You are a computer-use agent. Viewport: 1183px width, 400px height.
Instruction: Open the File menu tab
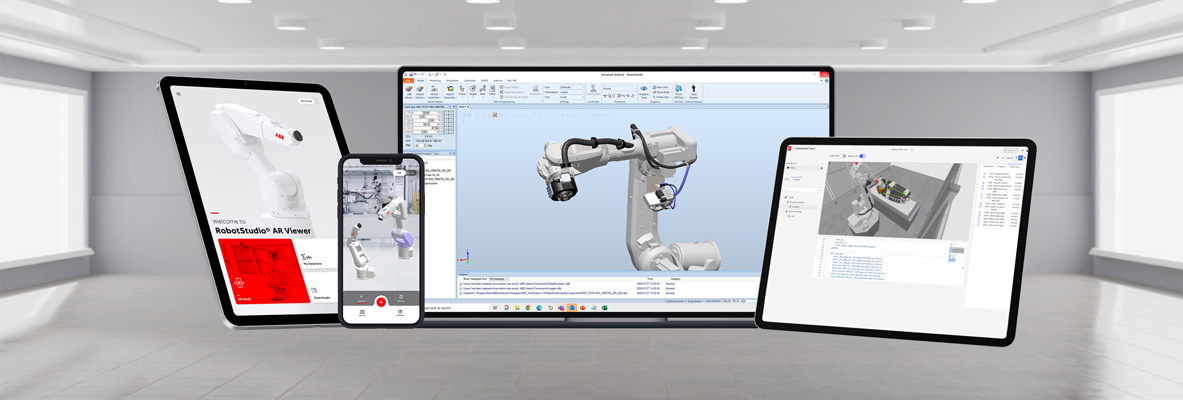[x=406, y=80]
